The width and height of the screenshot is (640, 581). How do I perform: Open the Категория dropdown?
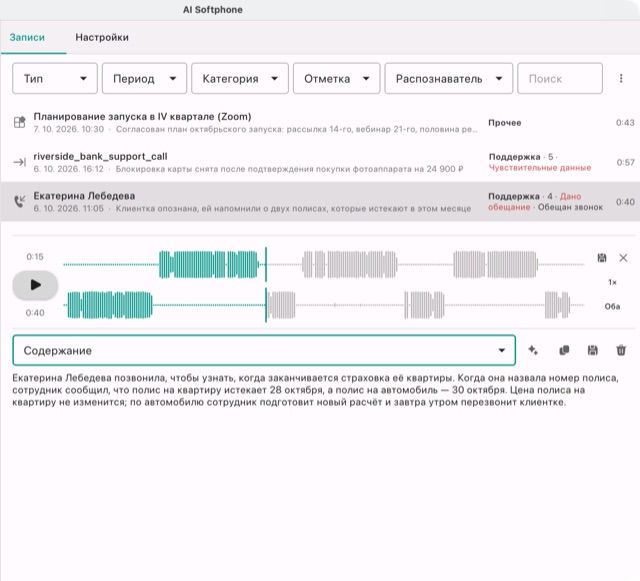click(x=240, y=78)
